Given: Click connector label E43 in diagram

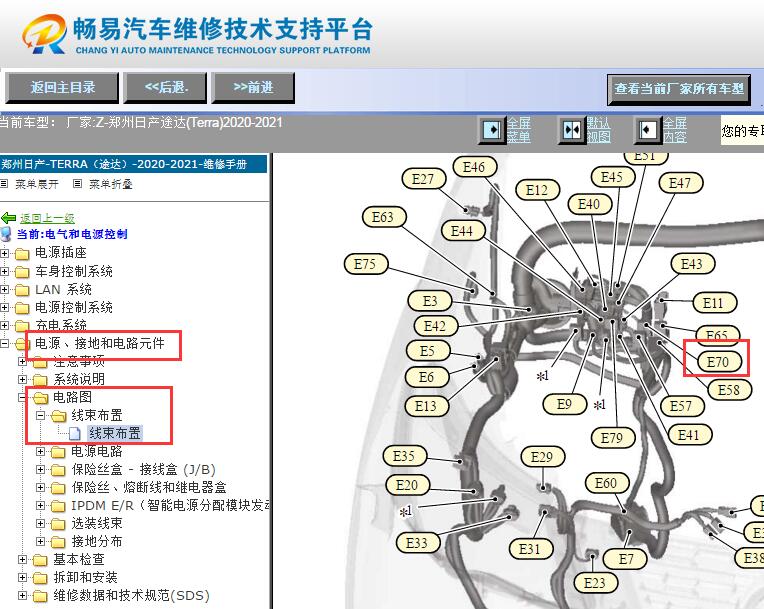Looking at the screenshot, I should [692, 264].
